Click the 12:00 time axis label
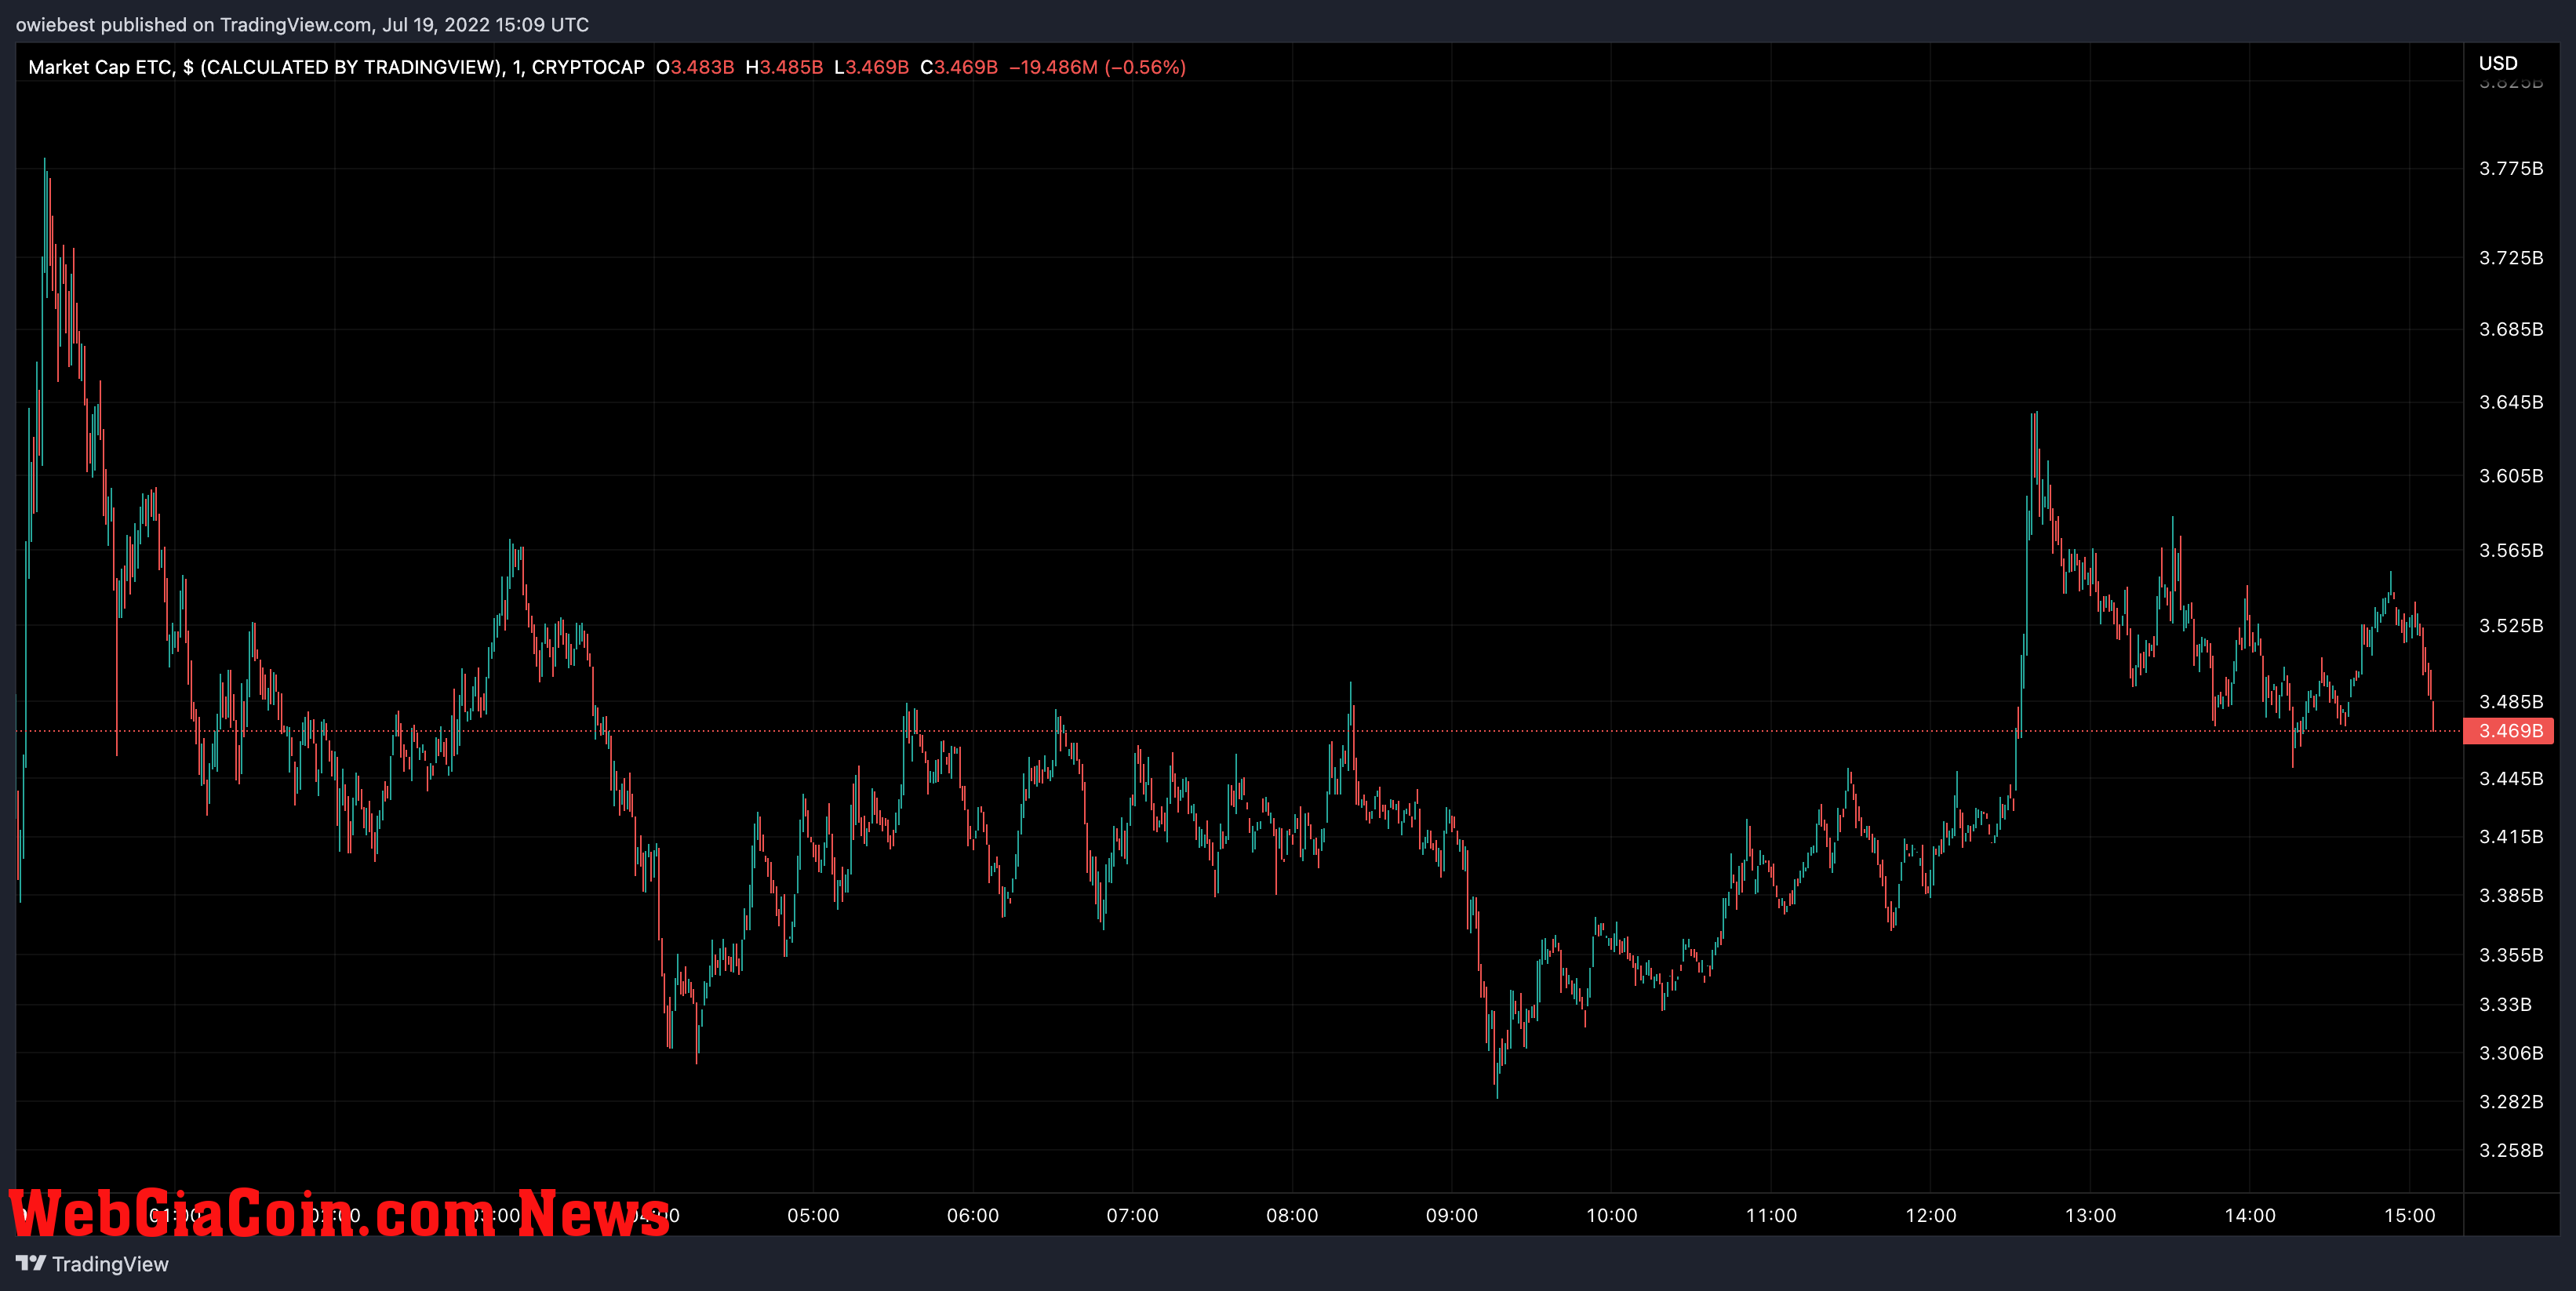 (1930, 1215)
